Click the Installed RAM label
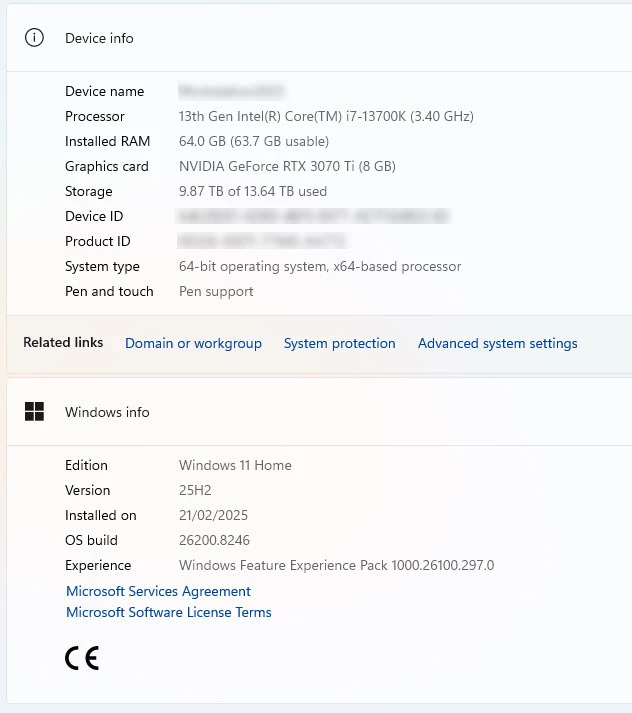Screen dimensions: 632x713 107,141
